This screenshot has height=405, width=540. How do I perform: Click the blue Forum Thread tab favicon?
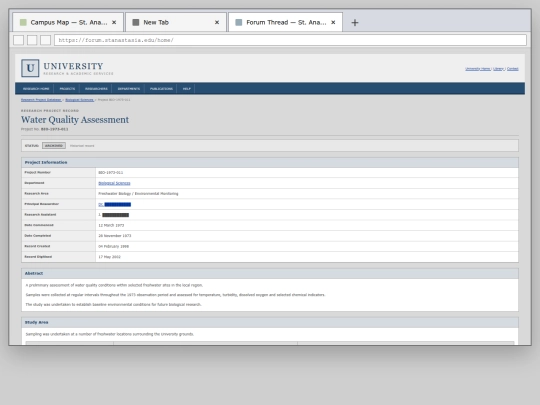point(239,22)
